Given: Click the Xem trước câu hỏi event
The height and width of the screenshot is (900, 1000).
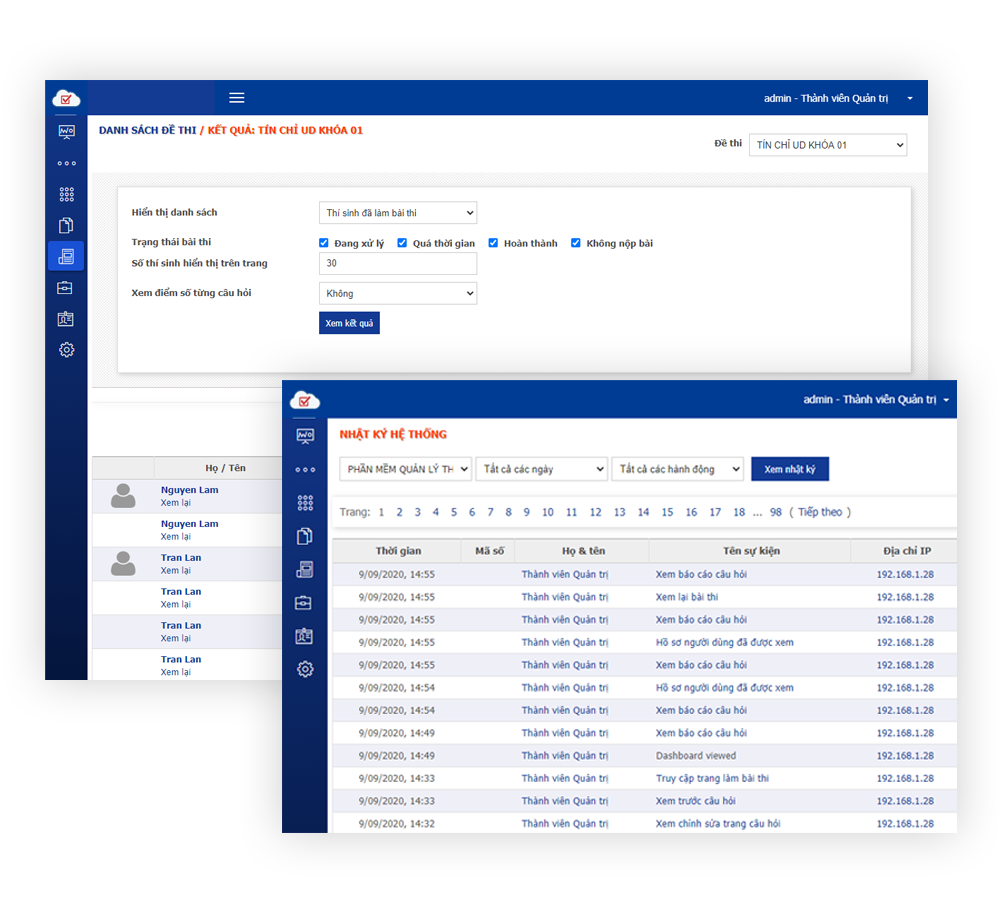Looking at the screenshot, I should pos(695,800).
